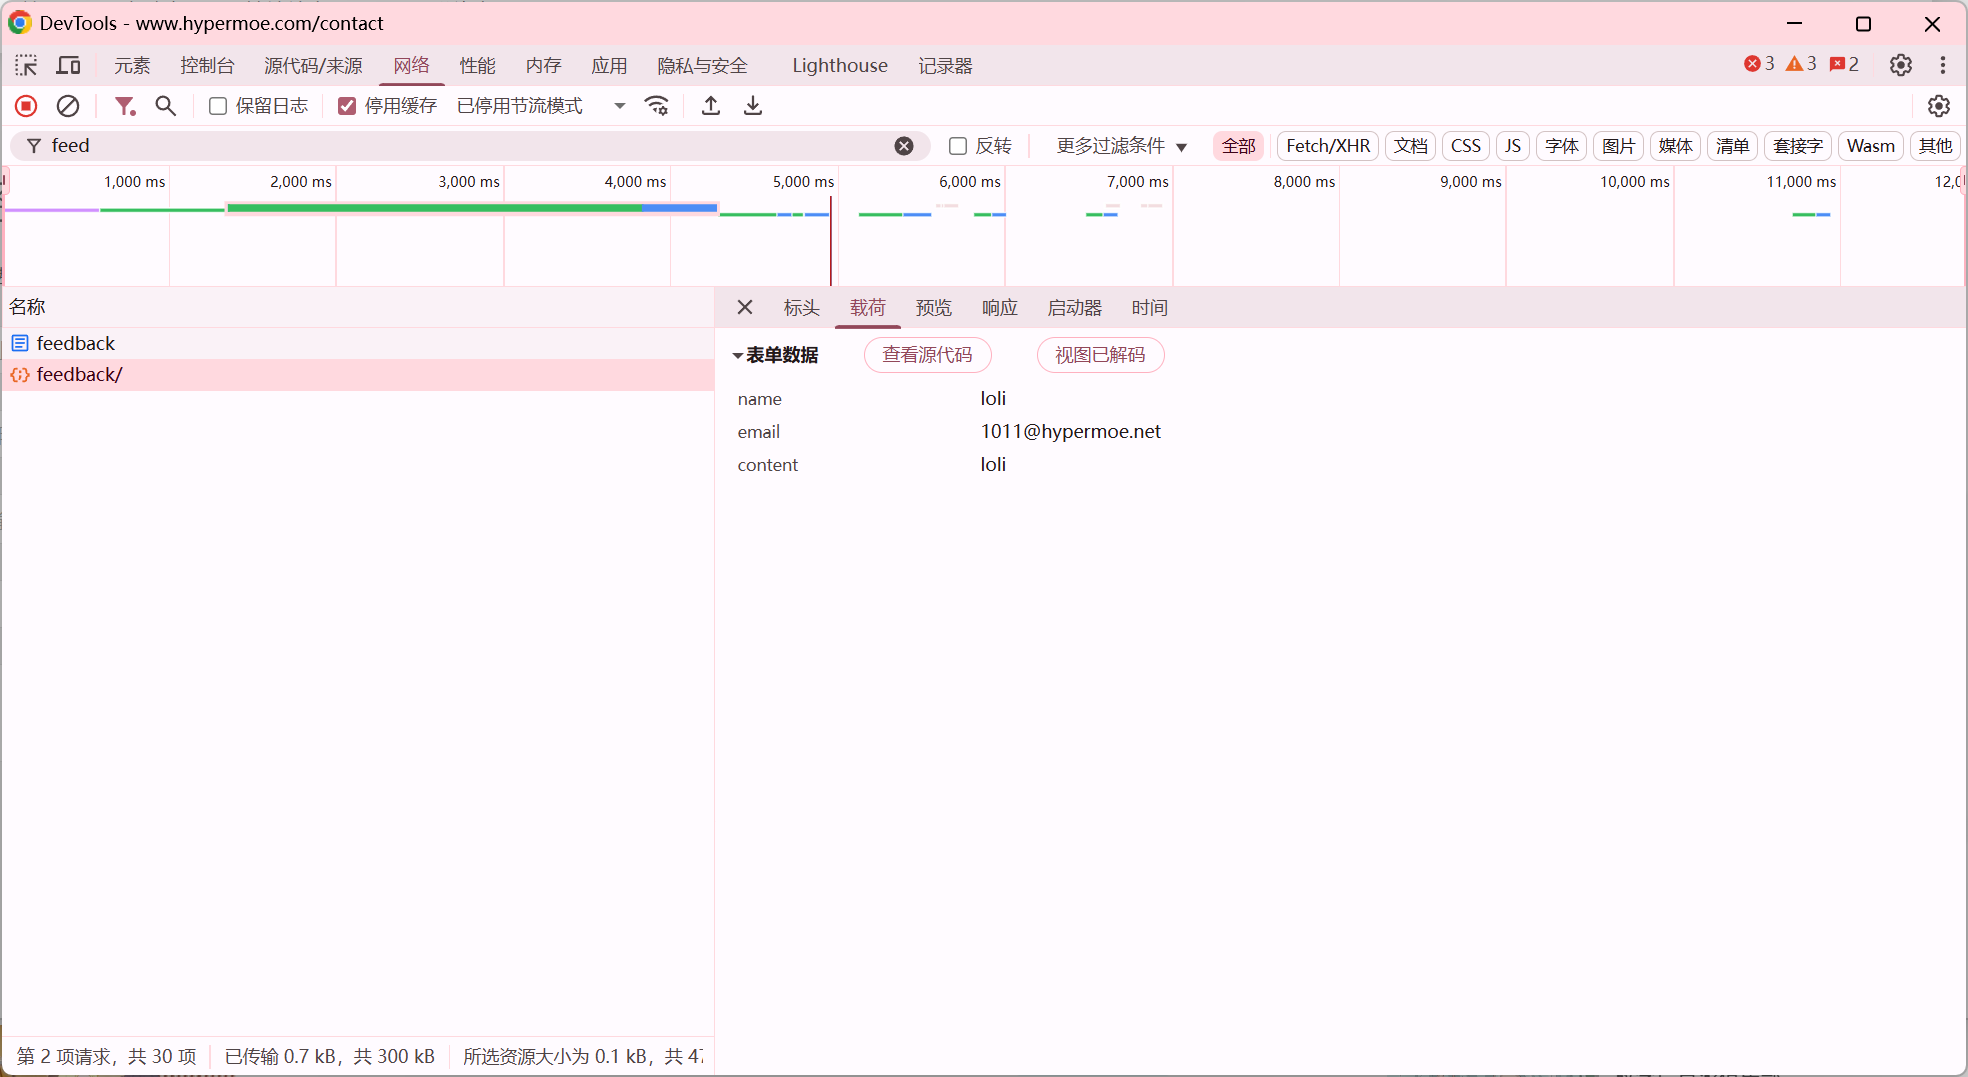This screenshot has height=1077, width=1968.
Task: Open the Lighthouse panel tab
Action: point(840,66)
